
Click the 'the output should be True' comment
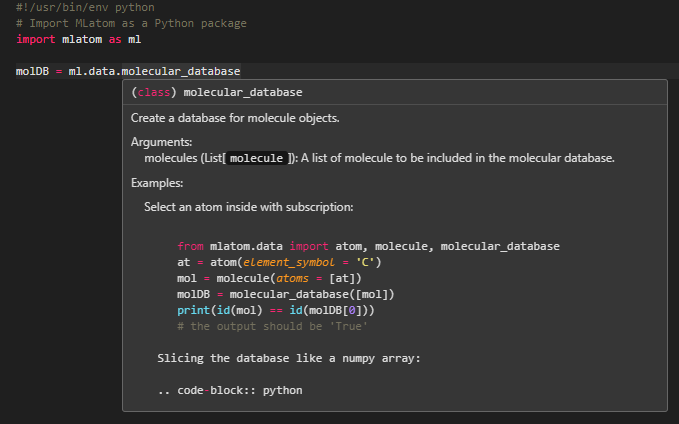pos(272,327)
